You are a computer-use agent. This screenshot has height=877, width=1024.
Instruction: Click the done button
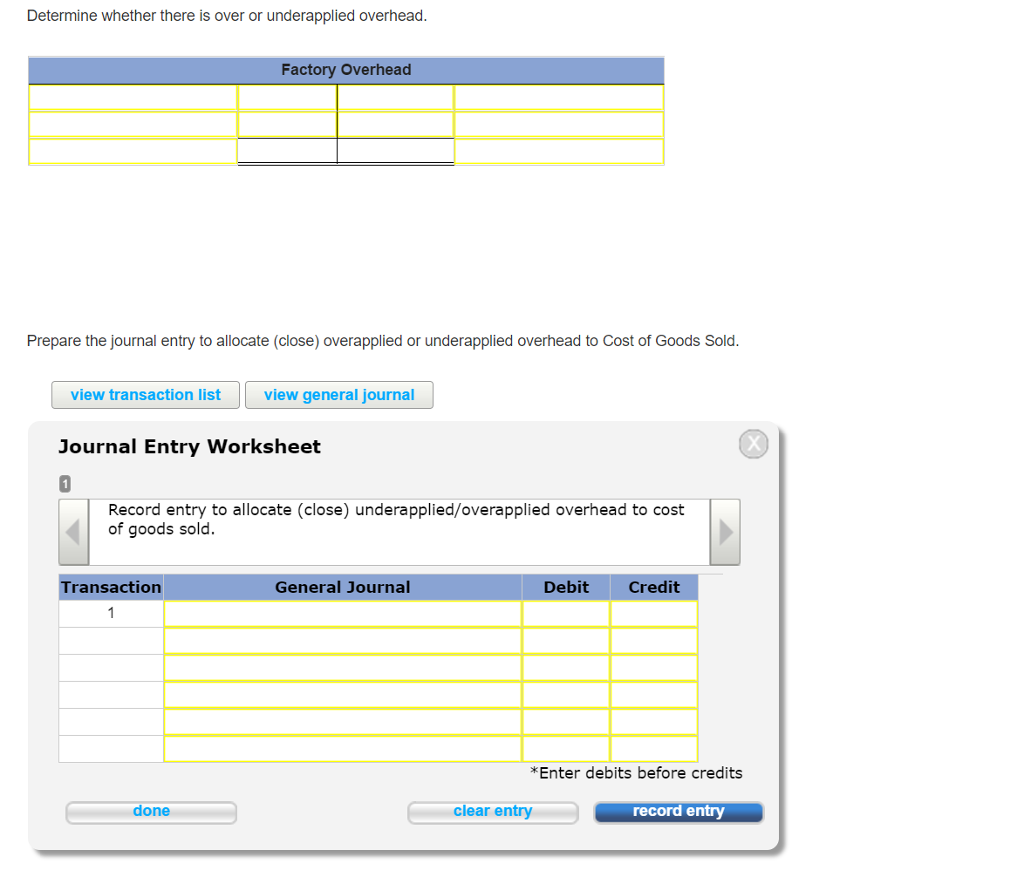(151, 811)
